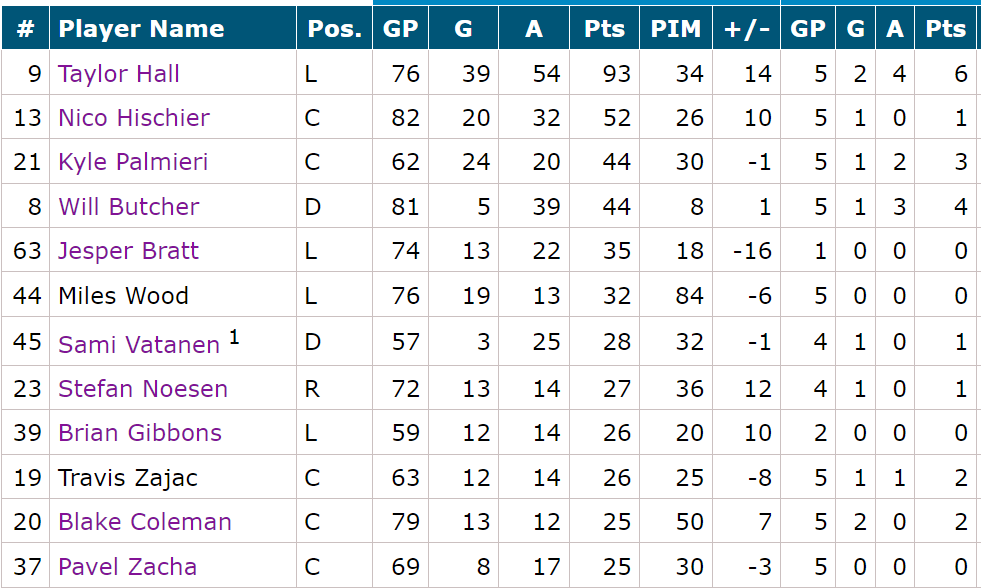The height and width of the screenshot is (588, 981).
Task: Click the Pavel Zacha link
Action: pos(127,567)
